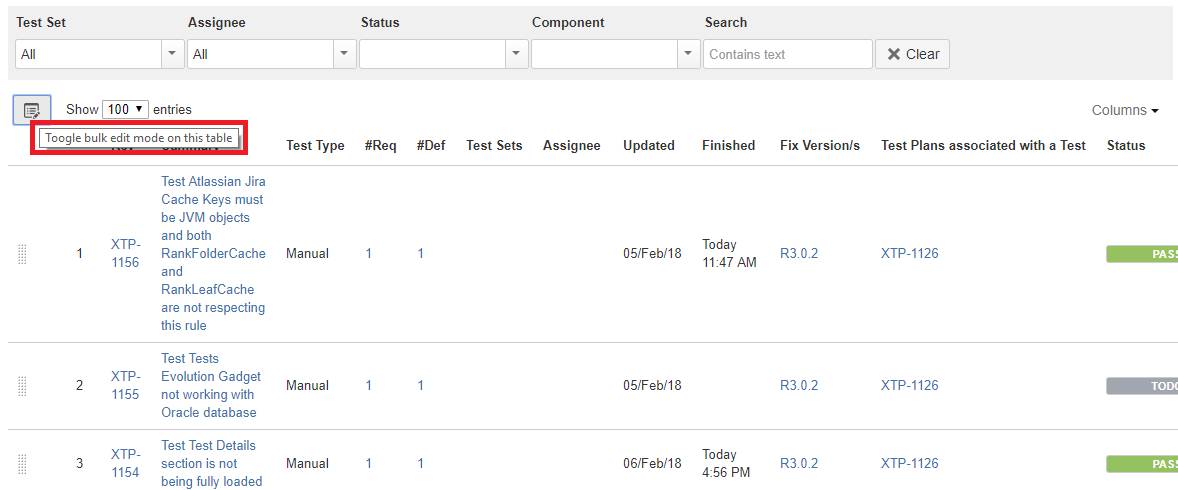Click drag handle icon for row 3

coord(22,464)
